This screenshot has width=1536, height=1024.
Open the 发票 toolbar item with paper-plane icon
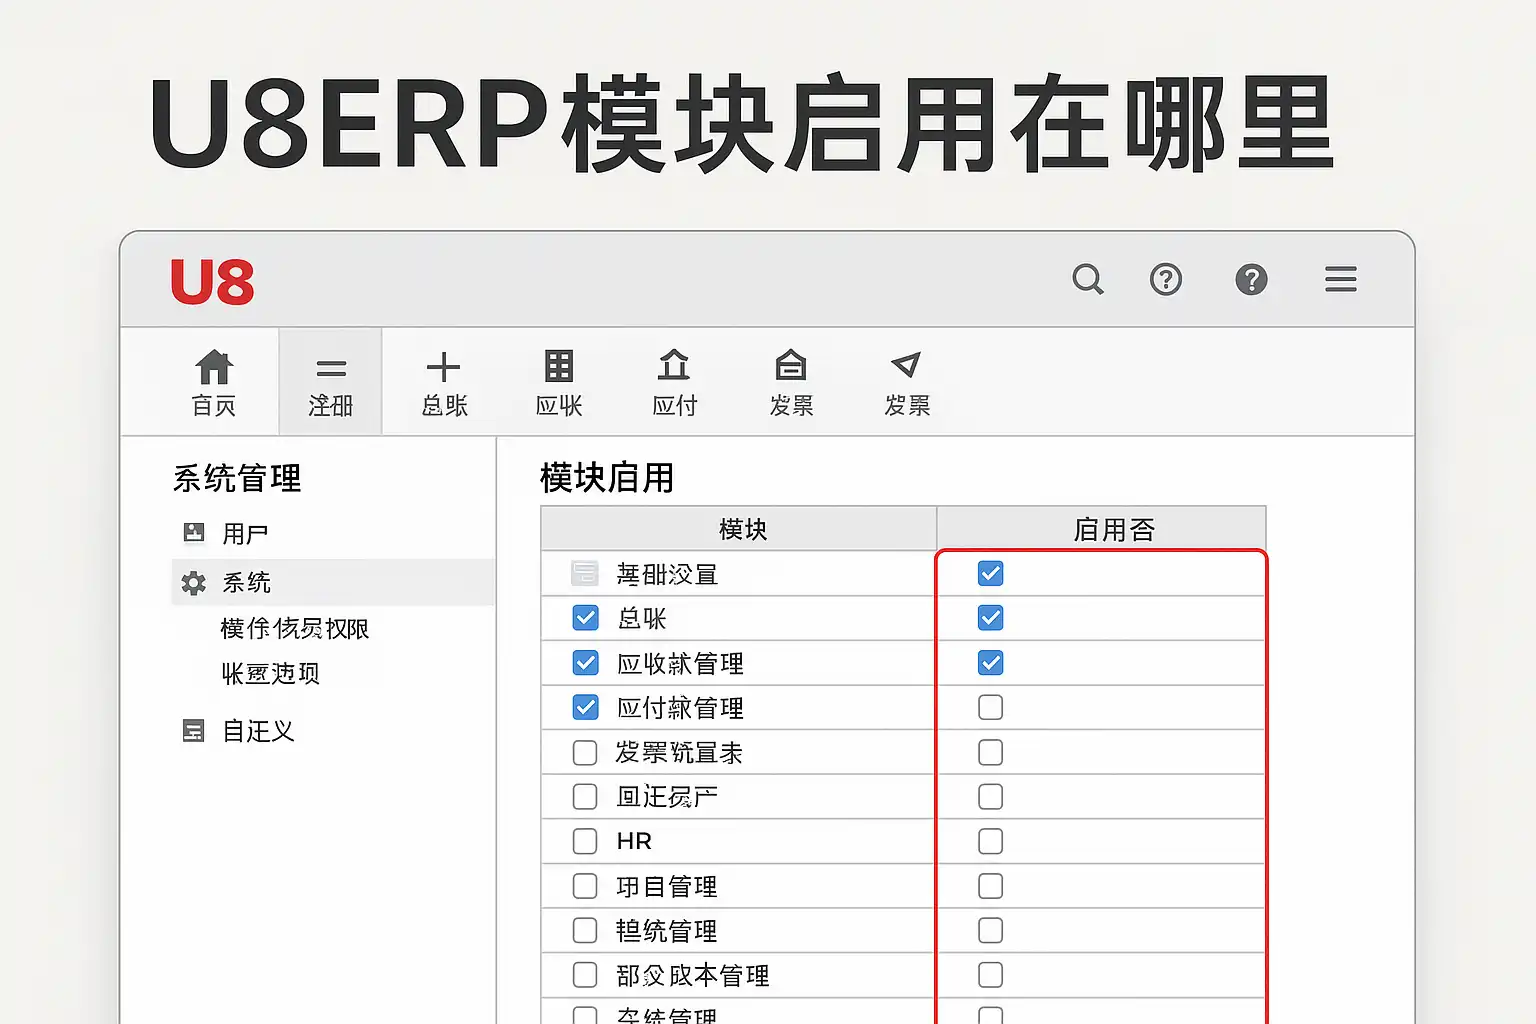(907, 383)
